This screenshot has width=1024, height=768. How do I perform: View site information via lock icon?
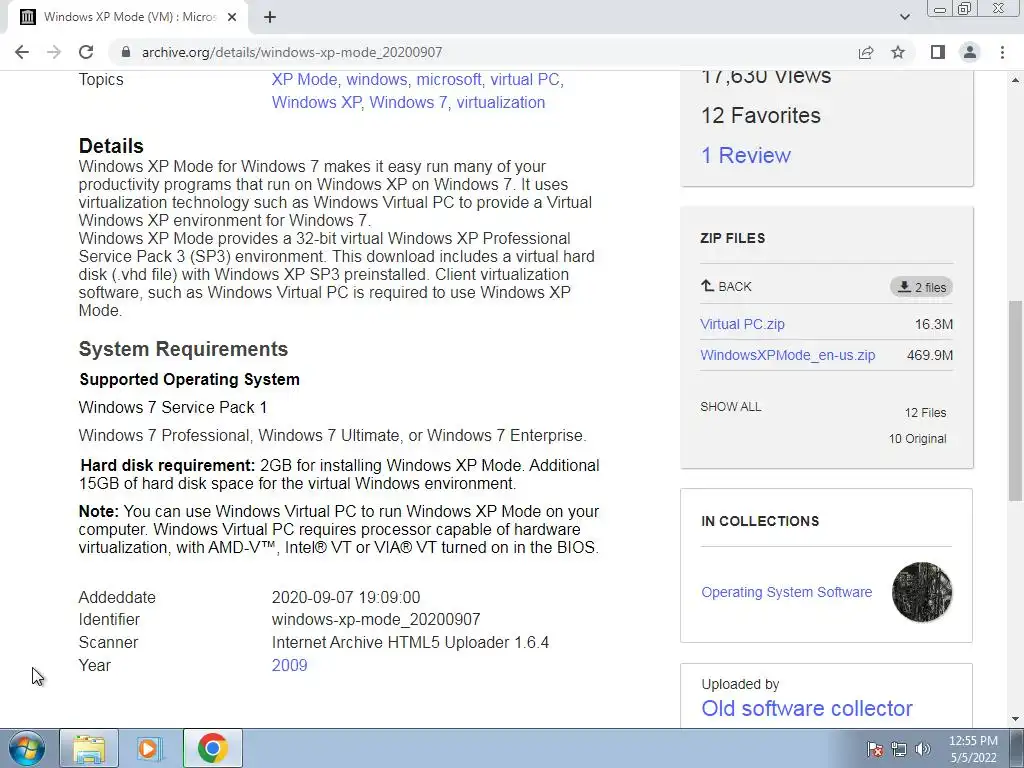tap(126, 52)
